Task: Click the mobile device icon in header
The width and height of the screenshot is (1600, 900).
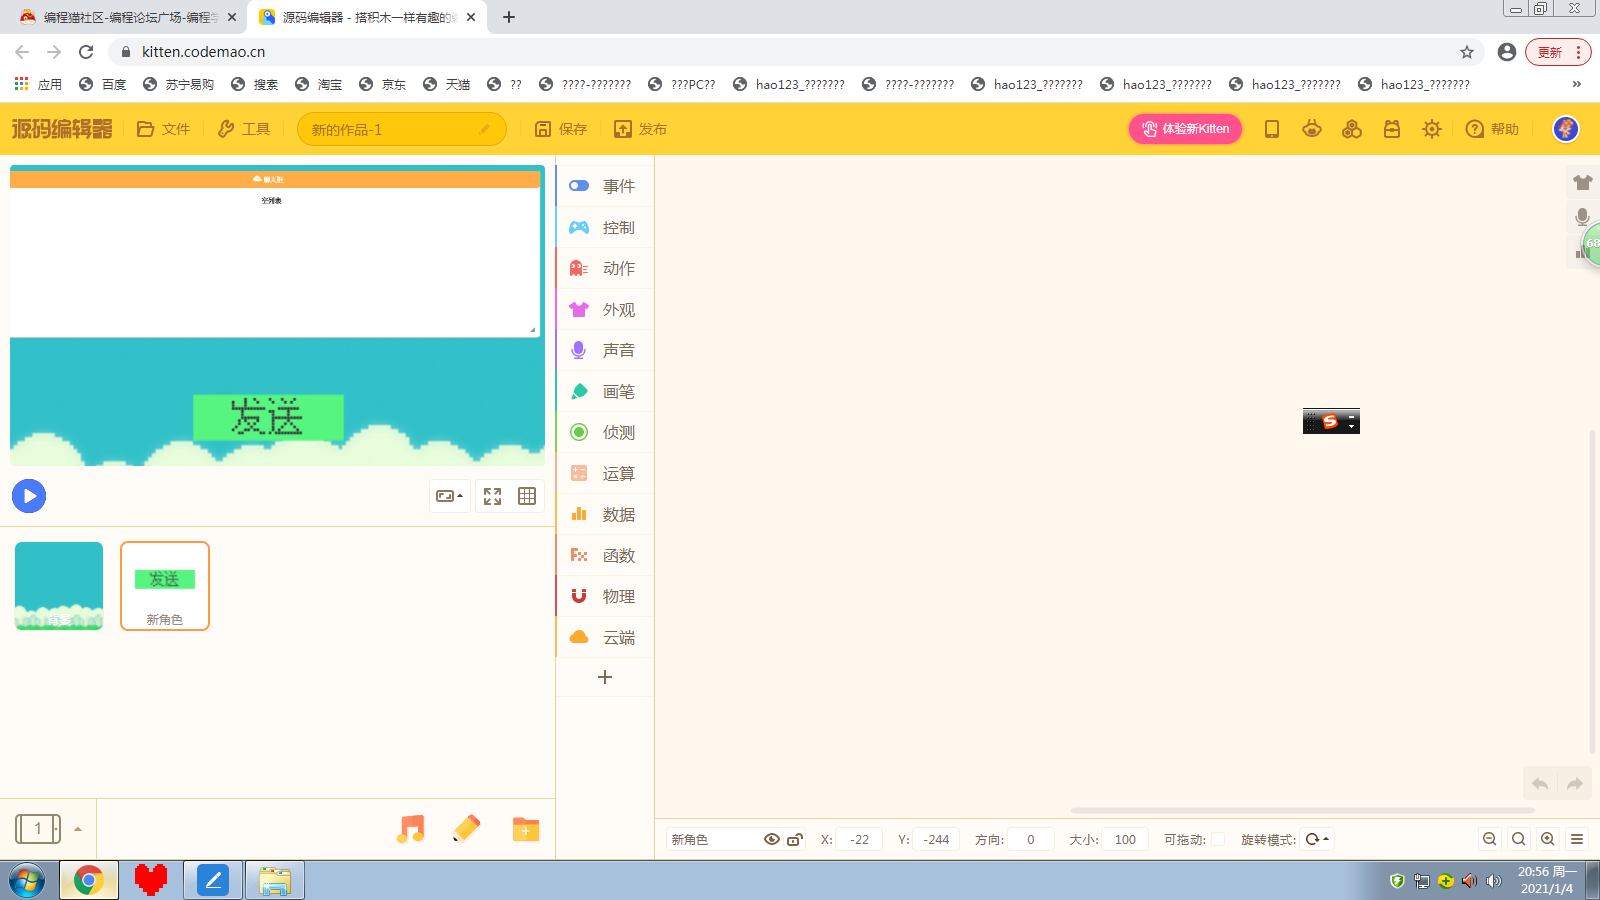Action: tap(1272, 129)
